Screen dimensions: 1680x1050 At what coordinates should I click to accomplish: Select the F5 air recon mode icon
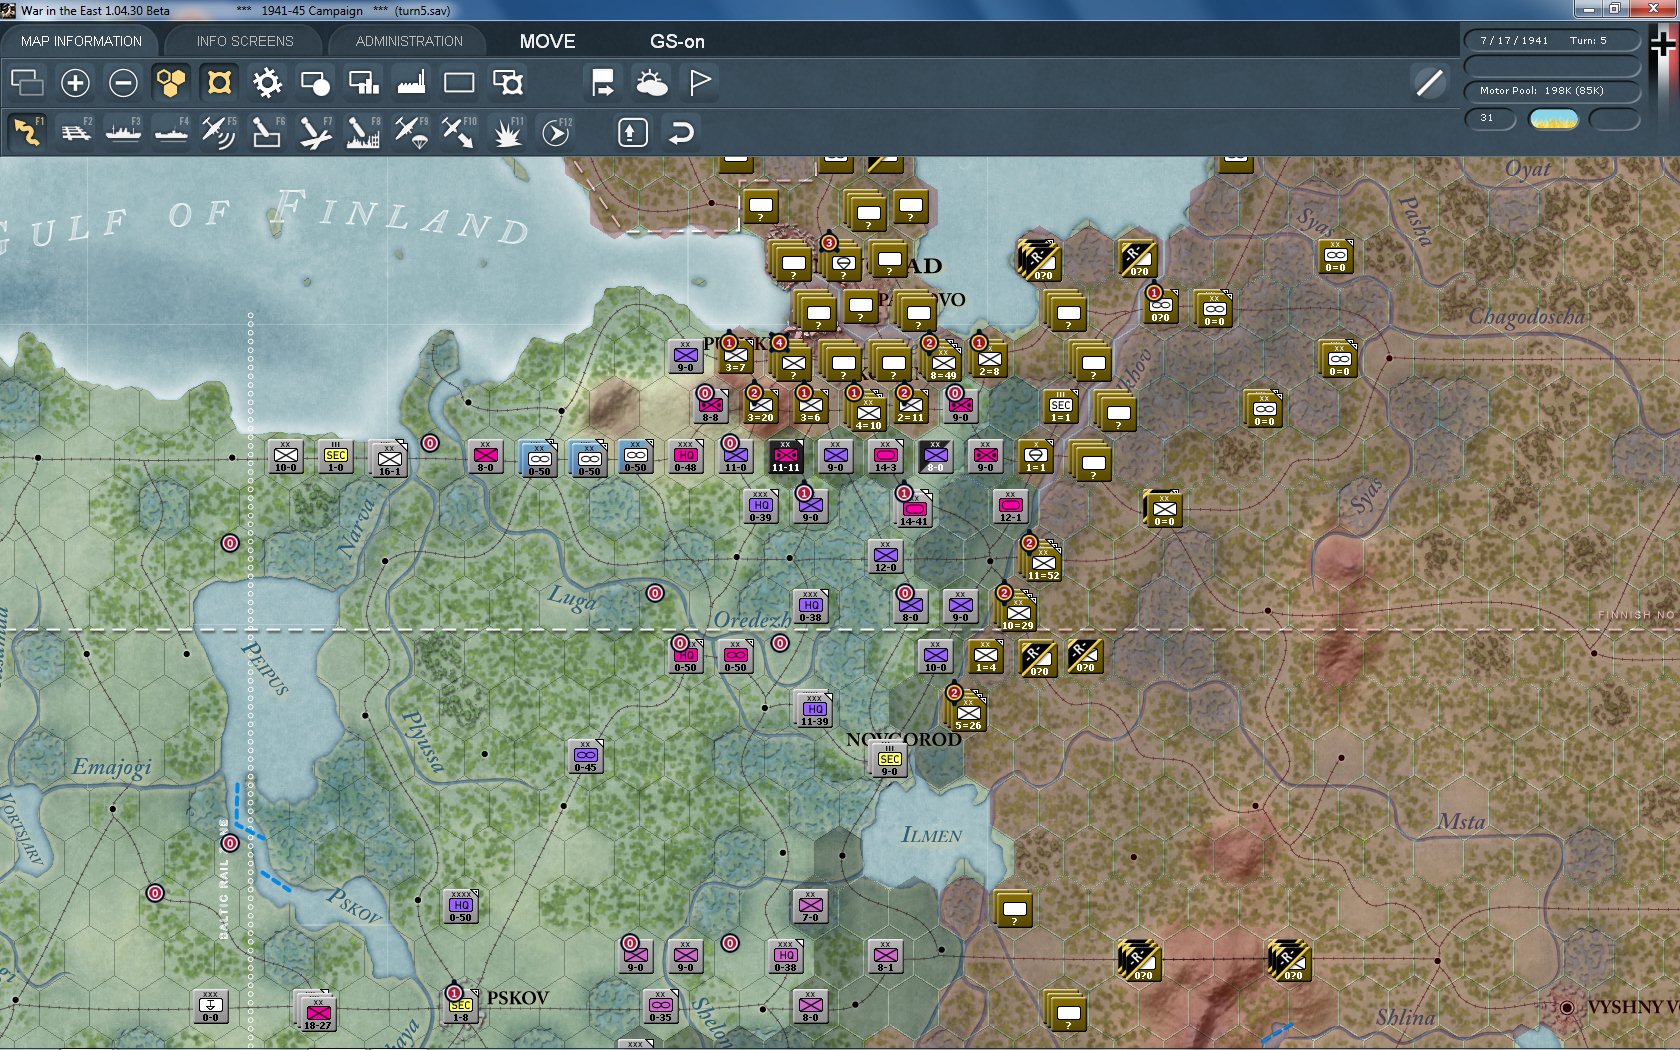219,132
